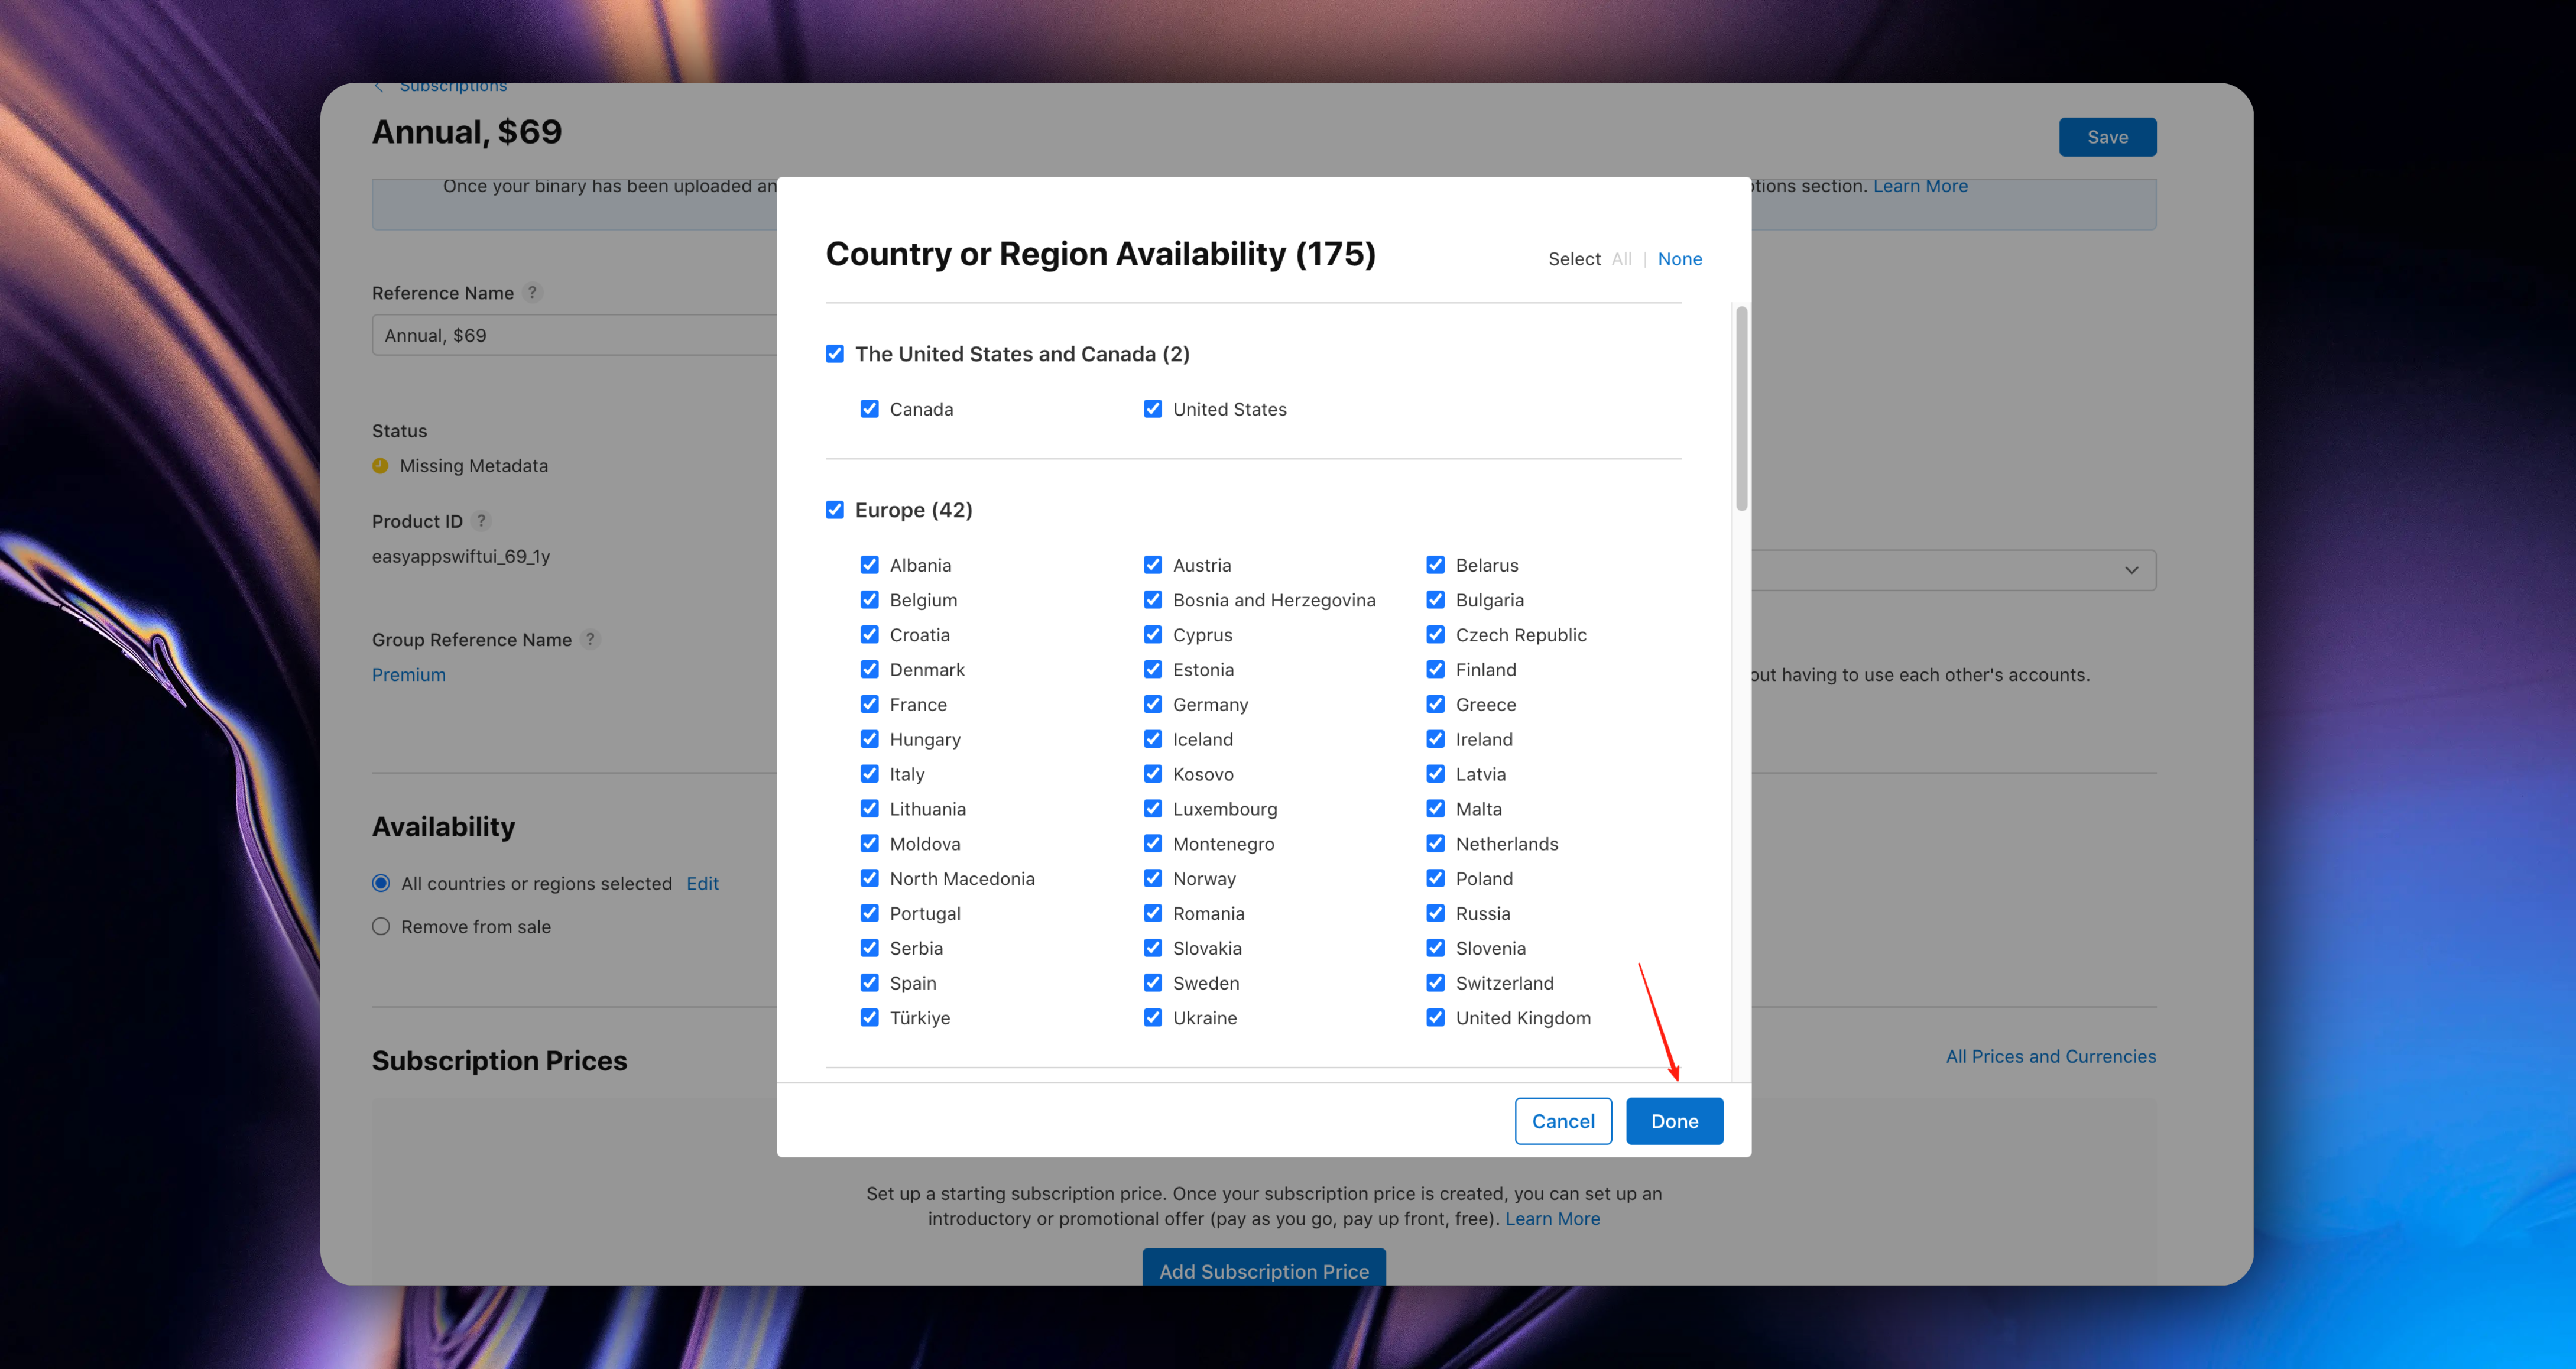Click Done to confirm country selection
The image size is (2576, 1369).
tap(1674, 1121)
